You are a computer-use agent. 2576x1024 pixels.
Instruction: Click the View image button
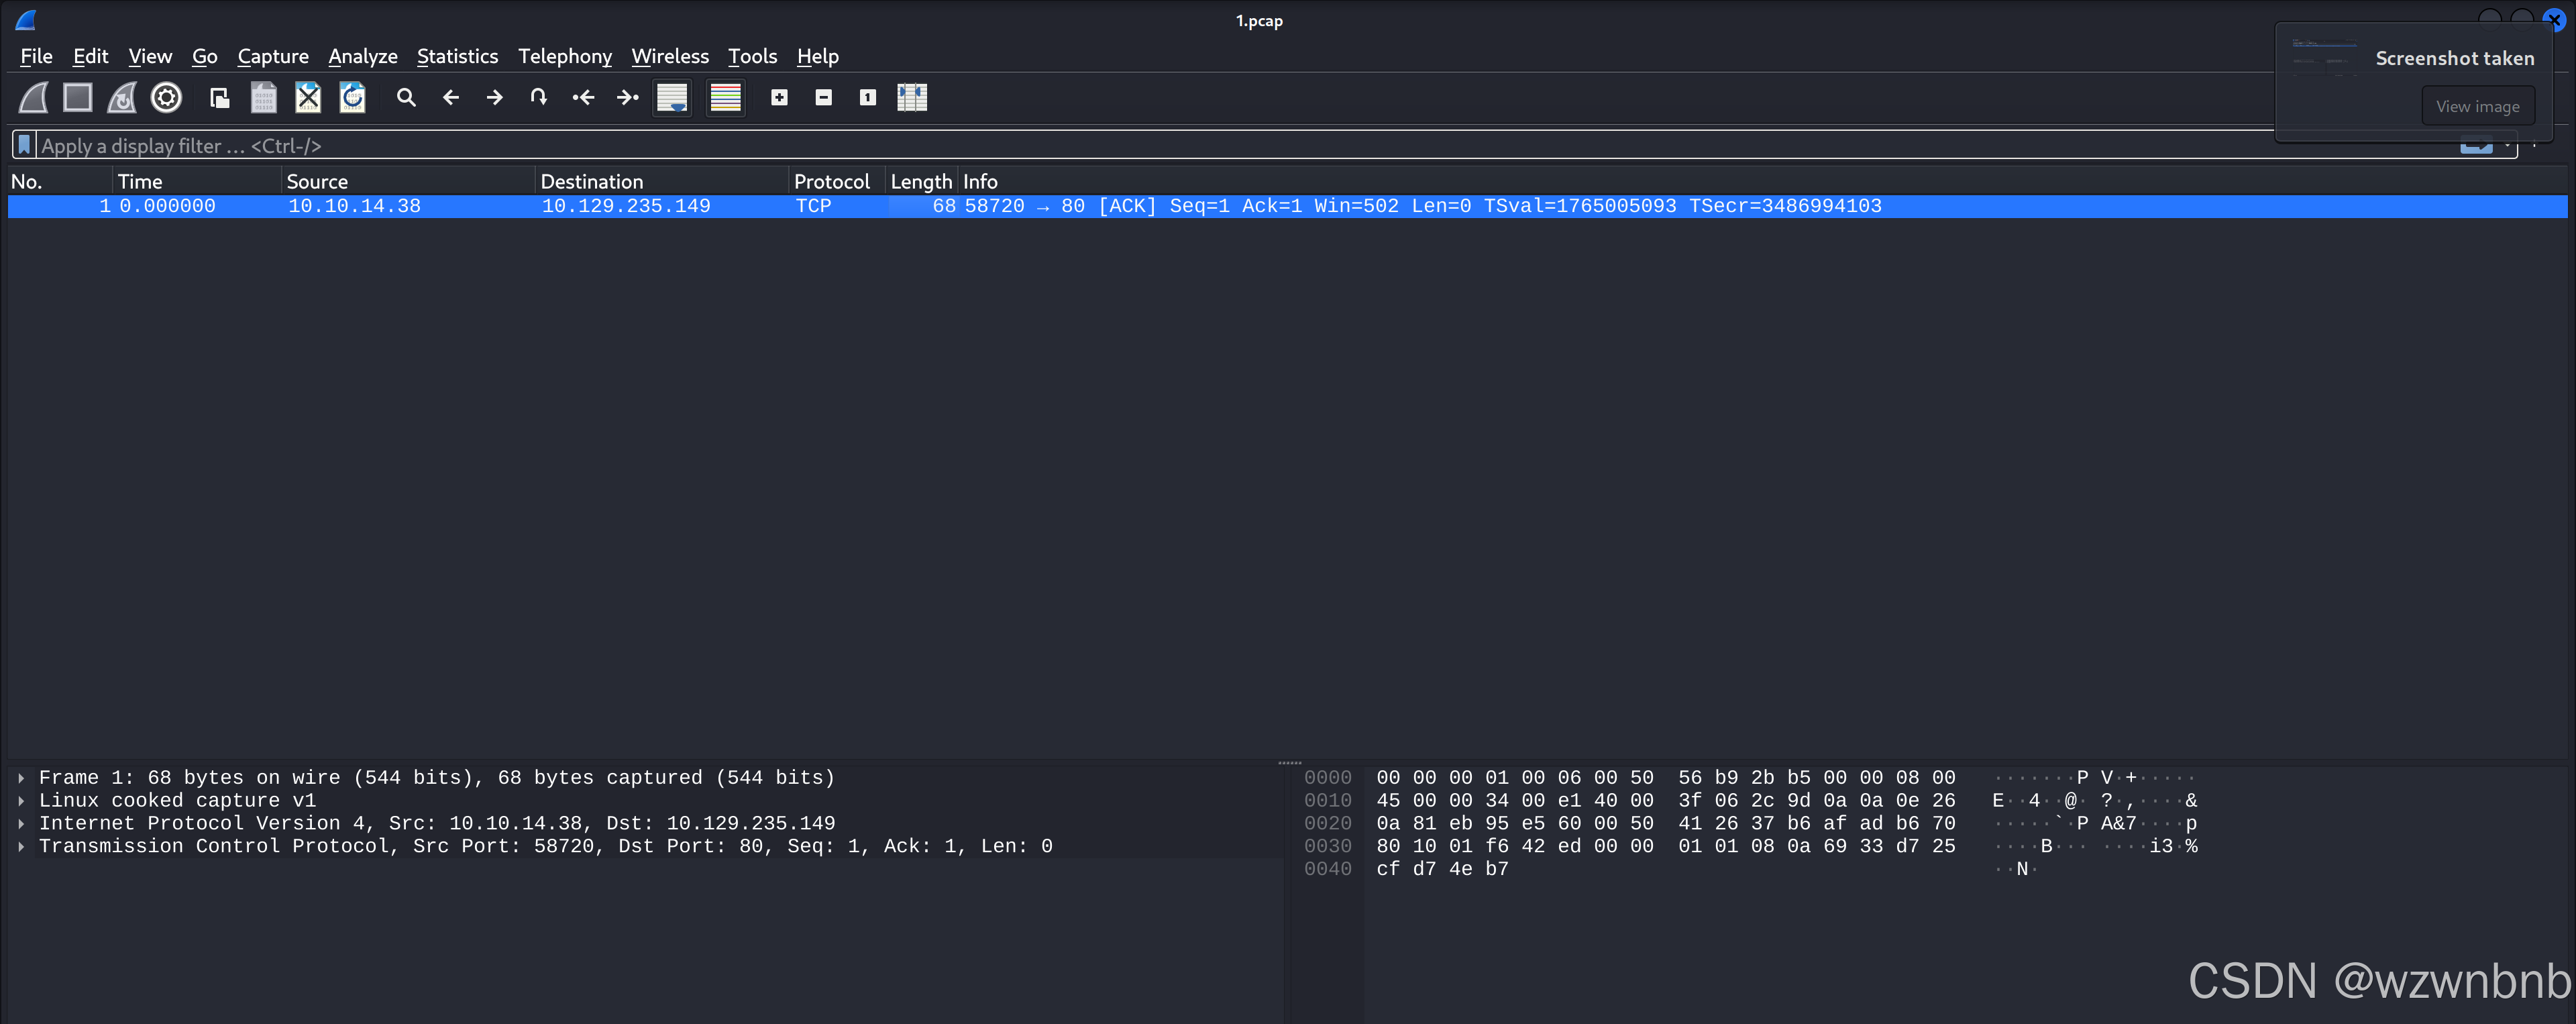pos(2477,106)
